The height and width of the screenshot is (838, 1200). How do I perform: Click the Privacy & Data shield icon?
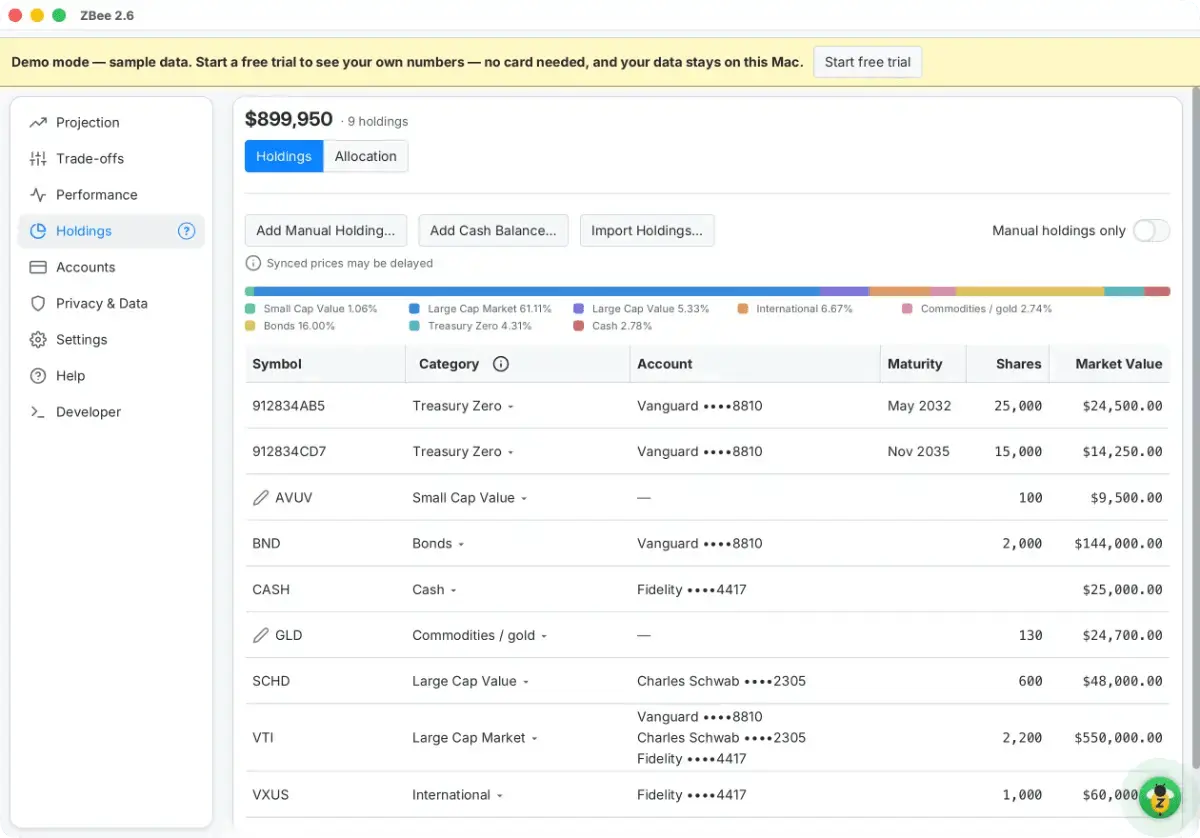[x=38, y=303]
